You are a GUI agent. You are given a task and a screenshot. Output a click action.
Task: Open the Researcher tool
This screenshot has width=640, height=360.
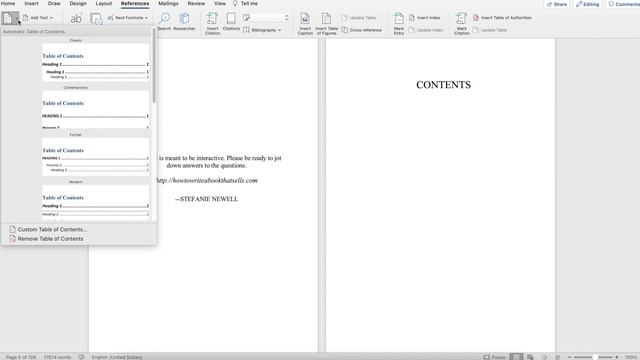184,22
